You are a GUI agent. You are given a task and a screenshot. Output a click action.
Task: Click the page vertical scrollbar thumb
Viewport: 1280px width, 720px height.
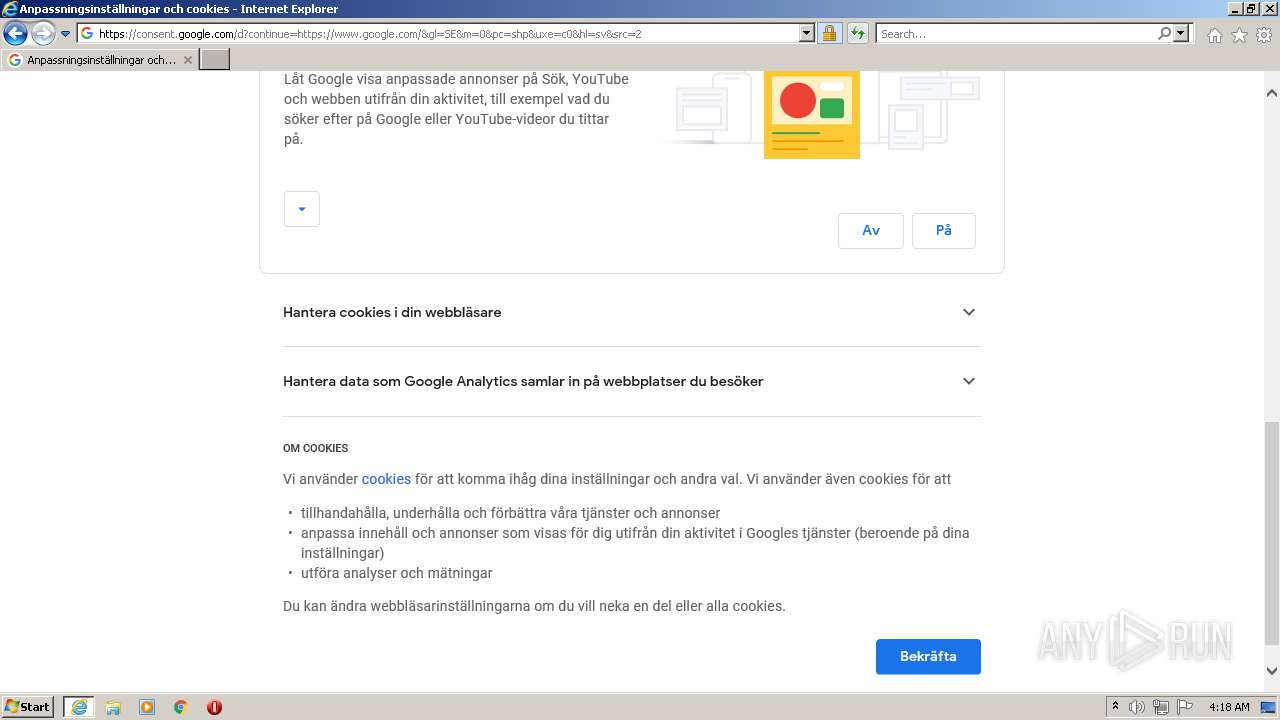click(x=1272, y=533)
